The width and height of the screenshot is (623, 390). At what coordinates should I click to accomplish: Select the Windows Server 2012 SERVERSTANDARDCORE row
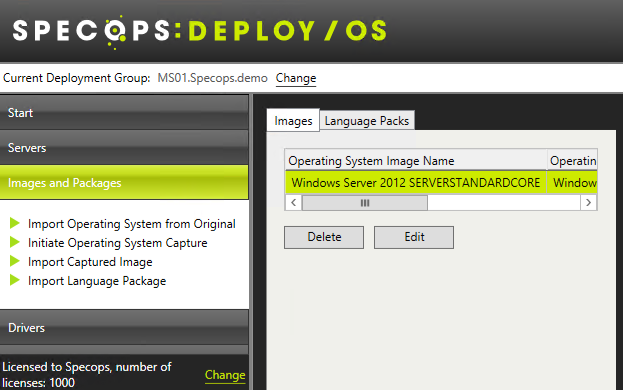[441, 182]
